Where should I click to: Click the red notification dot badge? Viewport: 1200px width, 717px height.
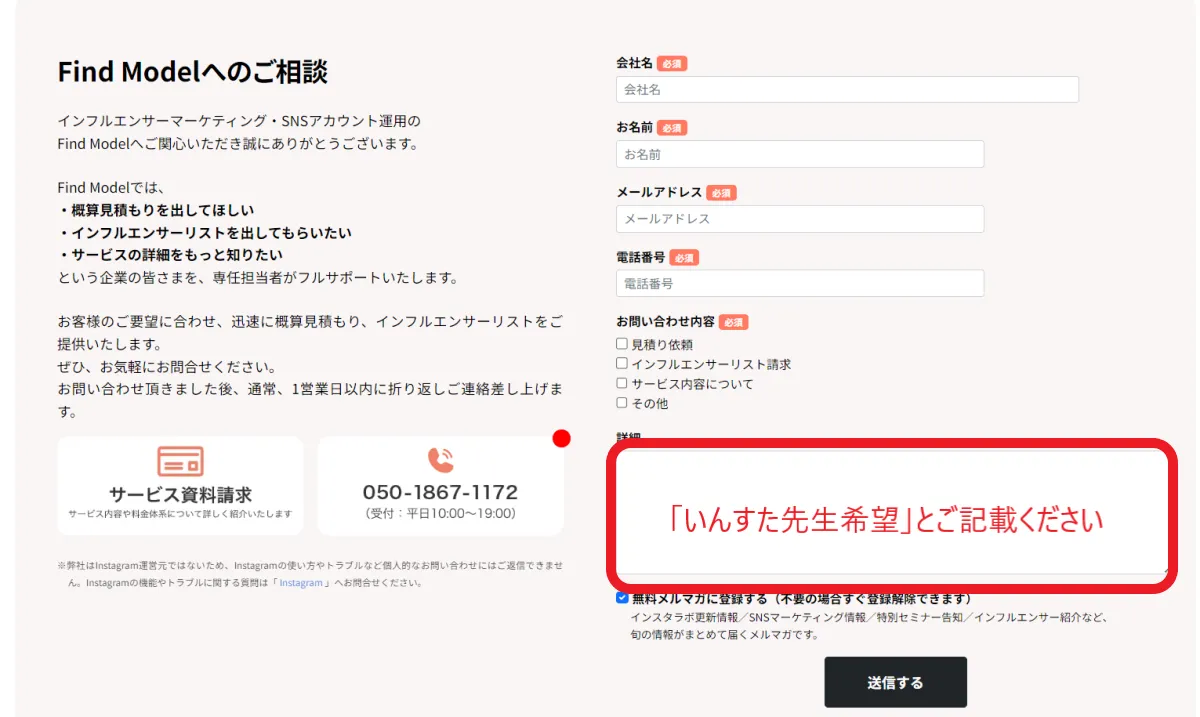coord(561,438)
